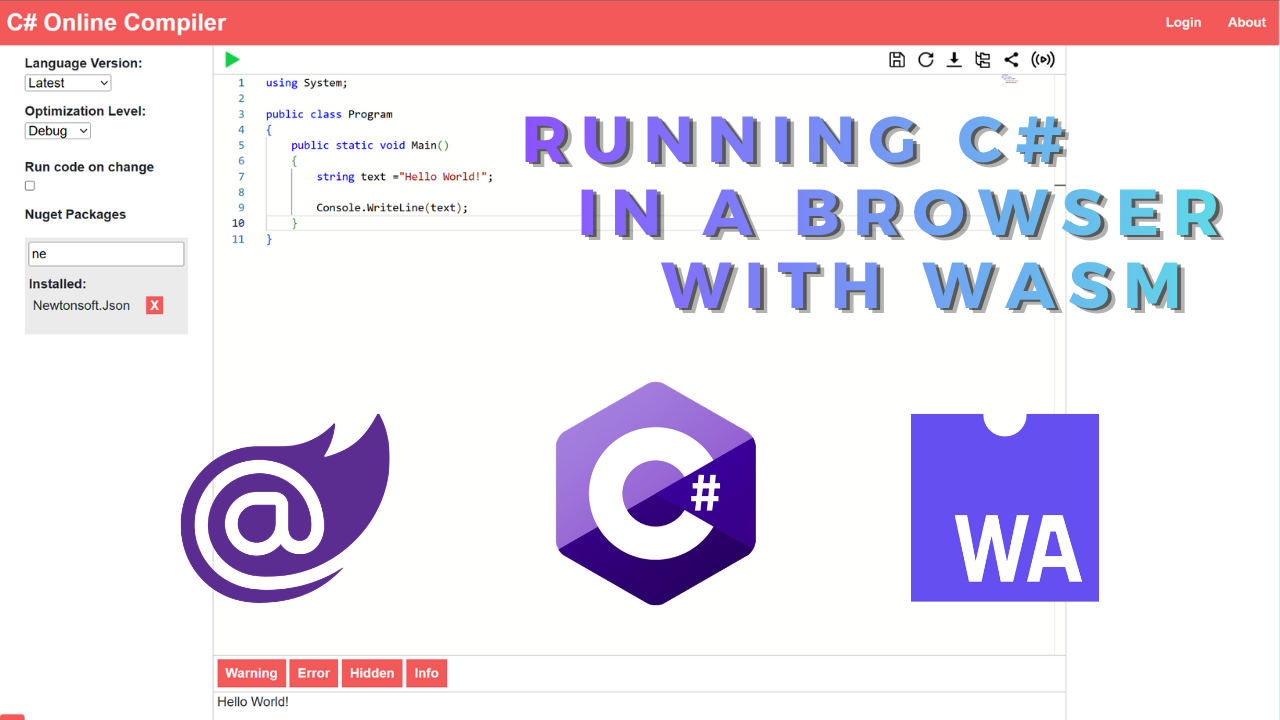Click the Hello World! console output text

(x=253, y=702)
